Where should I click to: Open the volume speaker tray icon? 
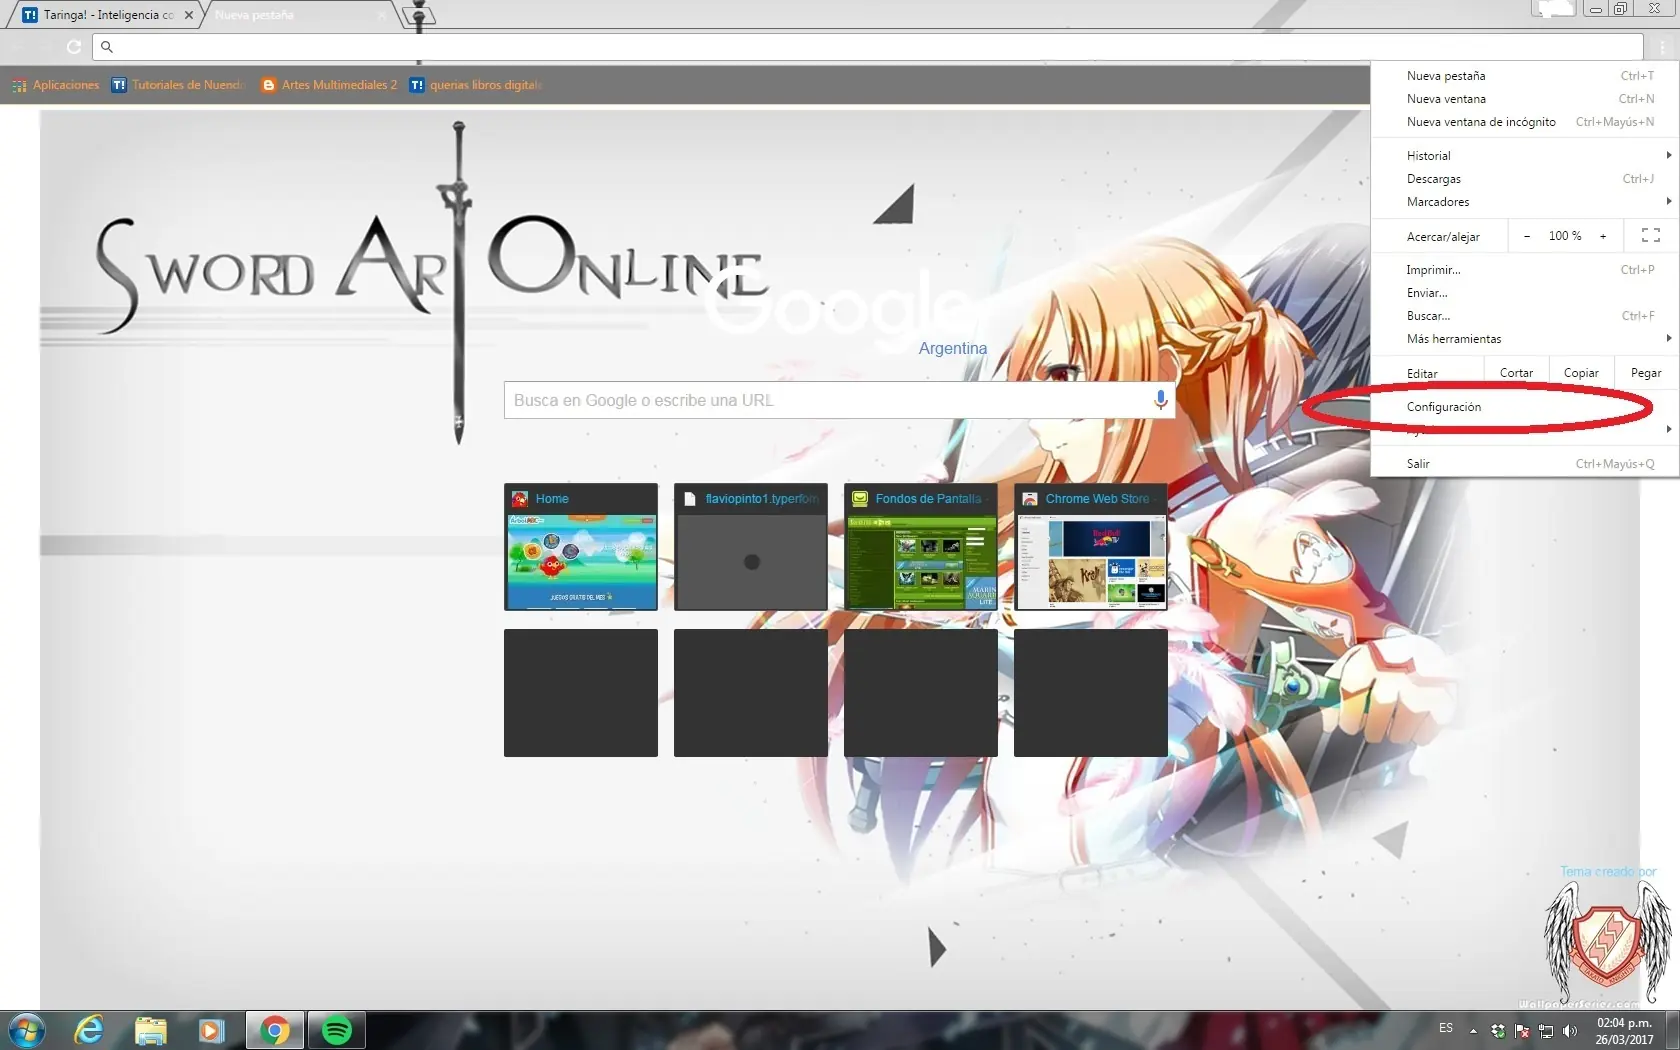pyautogui.click(x=1570, y=1030)
